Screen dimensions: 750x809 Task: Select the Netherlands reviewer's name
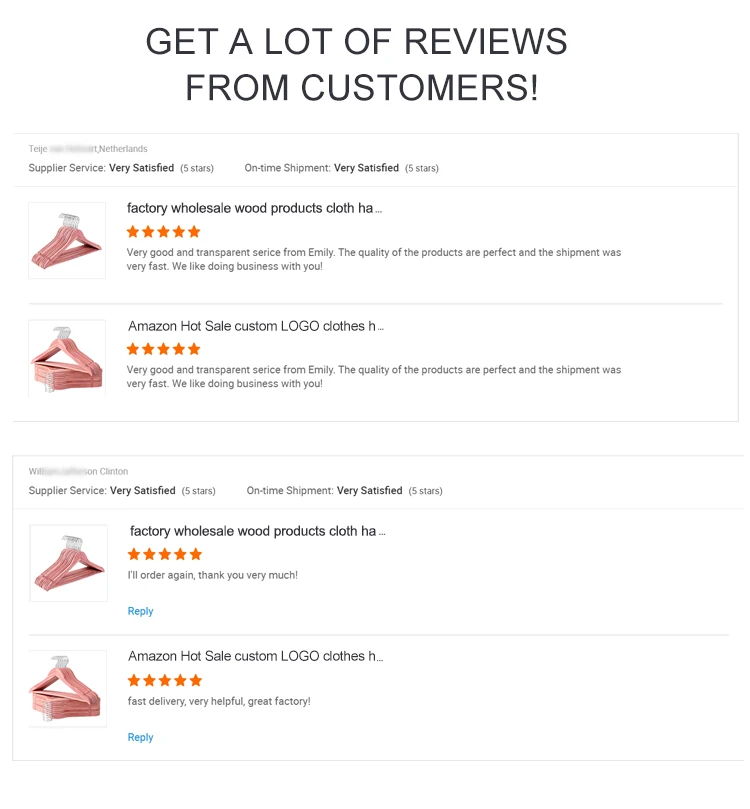(88, 149)
